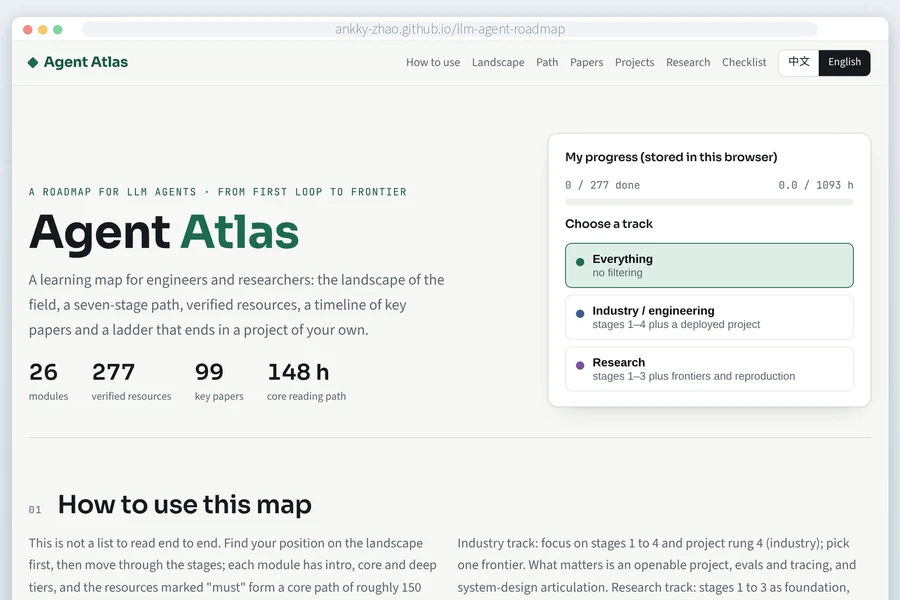
Task: Click the Agent Atlas diamond logo icon
Action: [x=33, y=63]
